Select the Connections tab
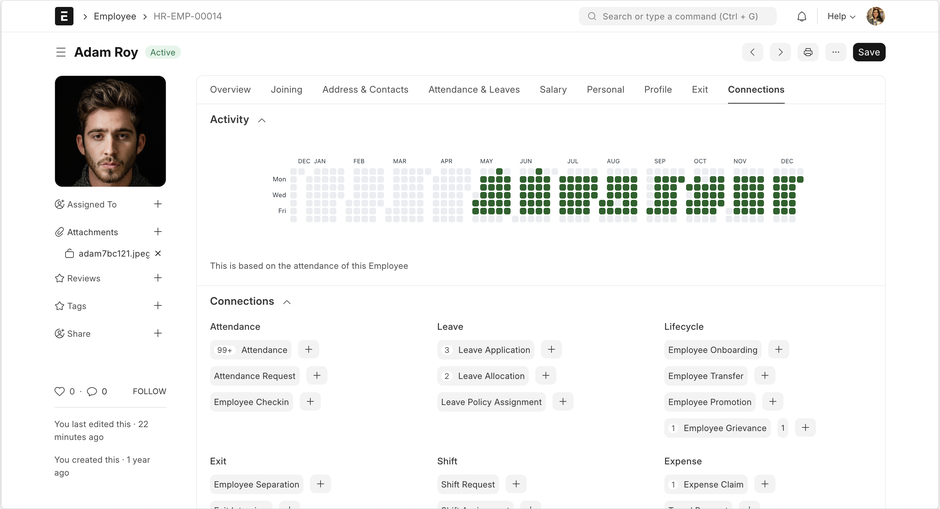 tap(756, 89)
